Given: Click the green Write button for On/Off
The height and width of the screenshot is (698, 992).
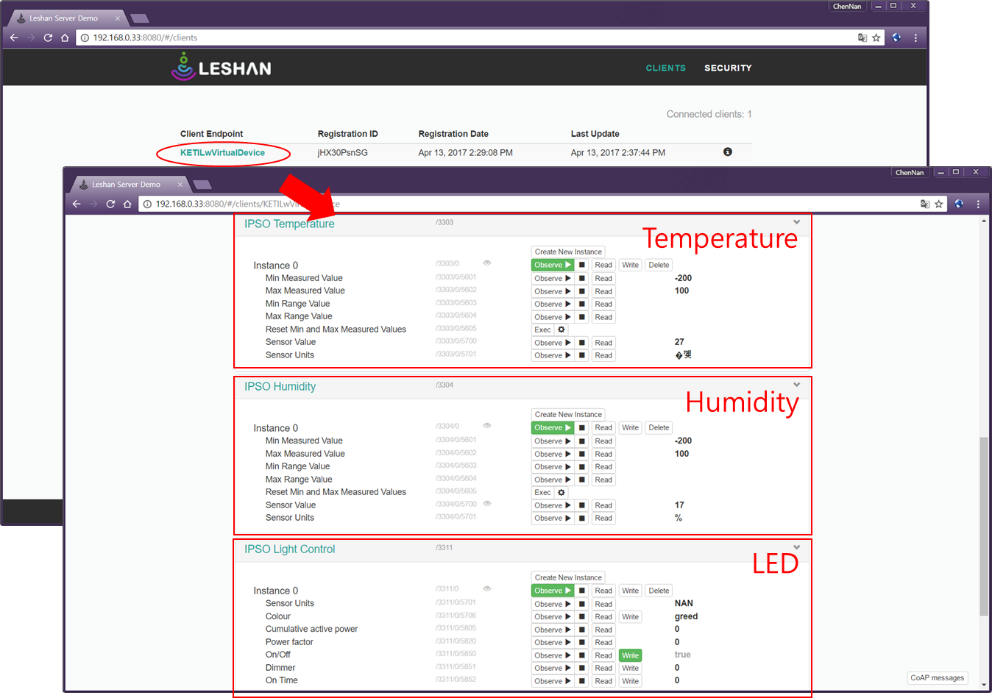Looking at the screenshot, I should click(630, 656).
